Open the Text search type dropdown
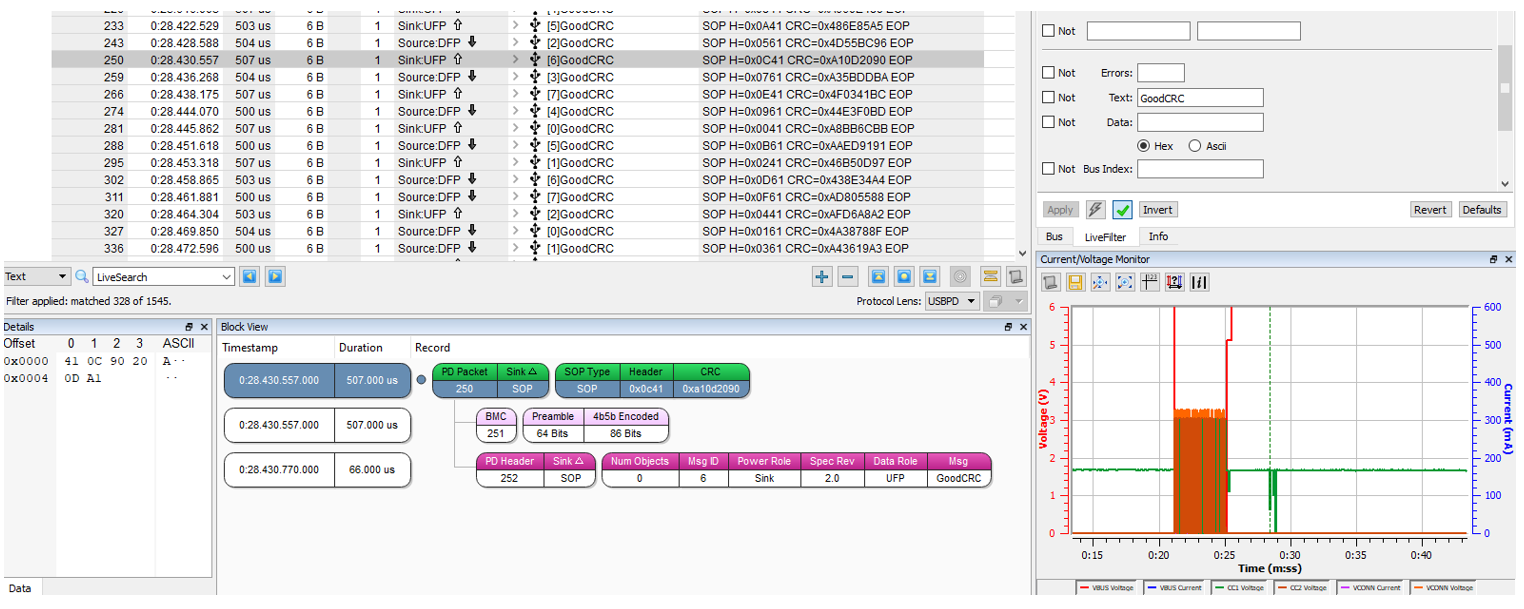1524x609 pixels. [35, 277]
